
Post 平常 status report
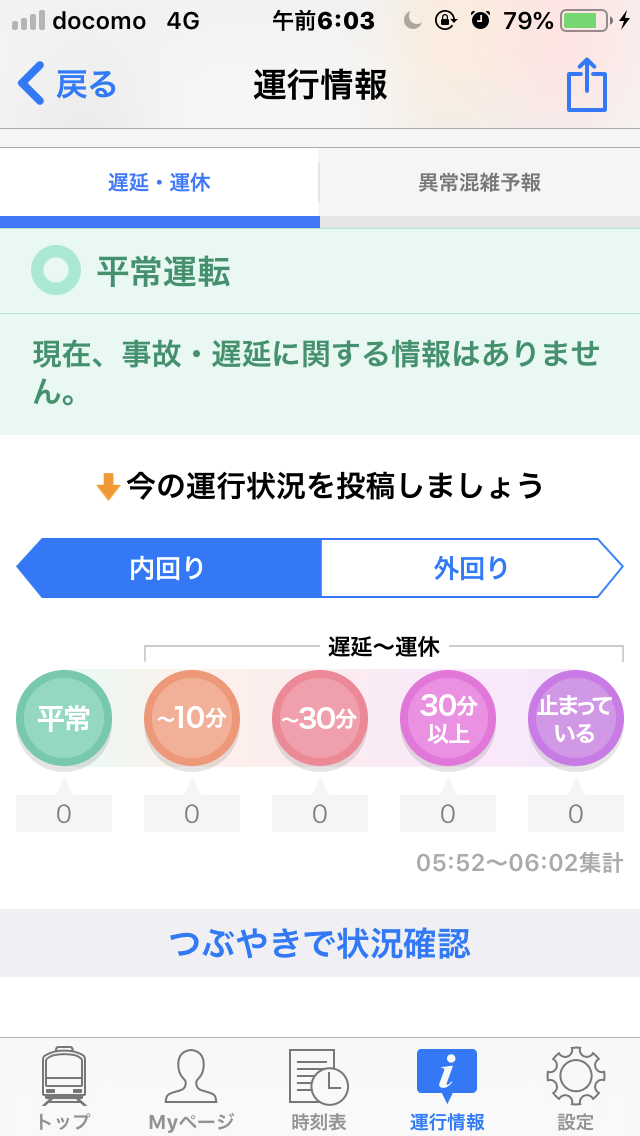point(64,718)
